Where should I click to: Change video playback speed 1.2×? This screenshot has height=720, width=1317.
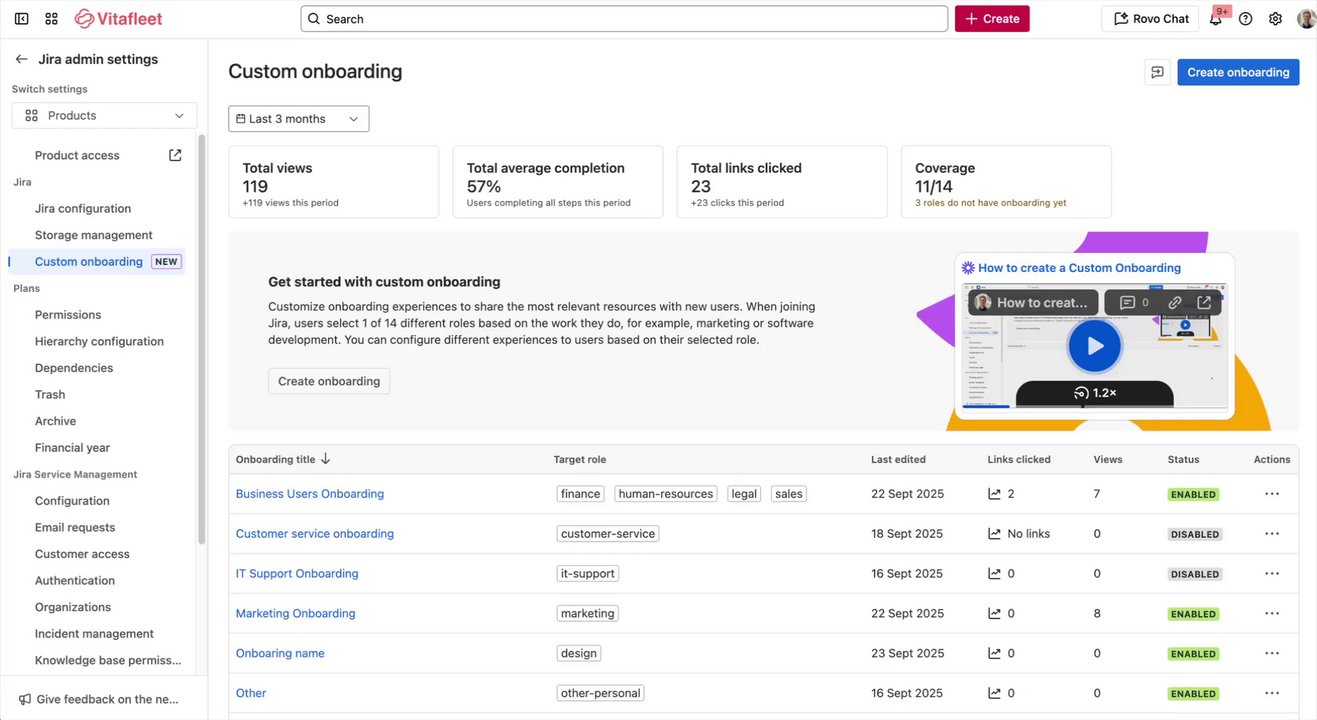click(1095, 393)
